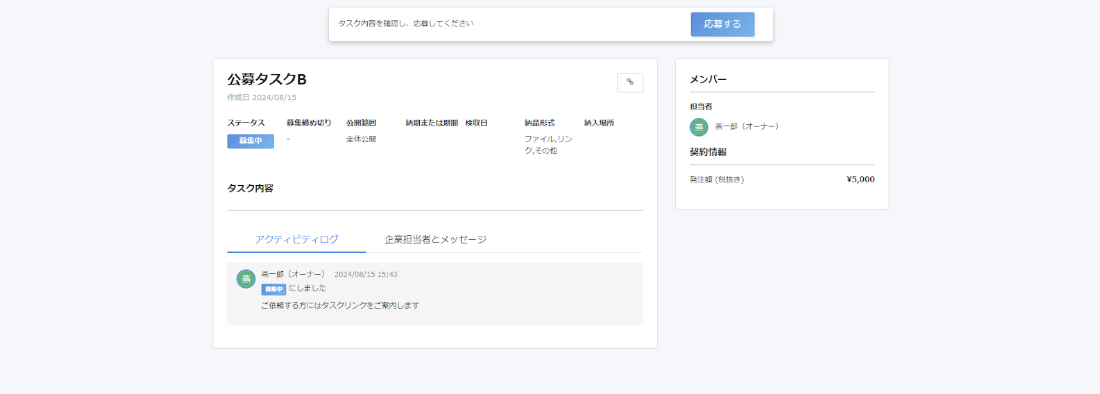Click the 納期または期間 column label
The width and height of the screenshot is (1100, 394).
(x=432, y=123)
